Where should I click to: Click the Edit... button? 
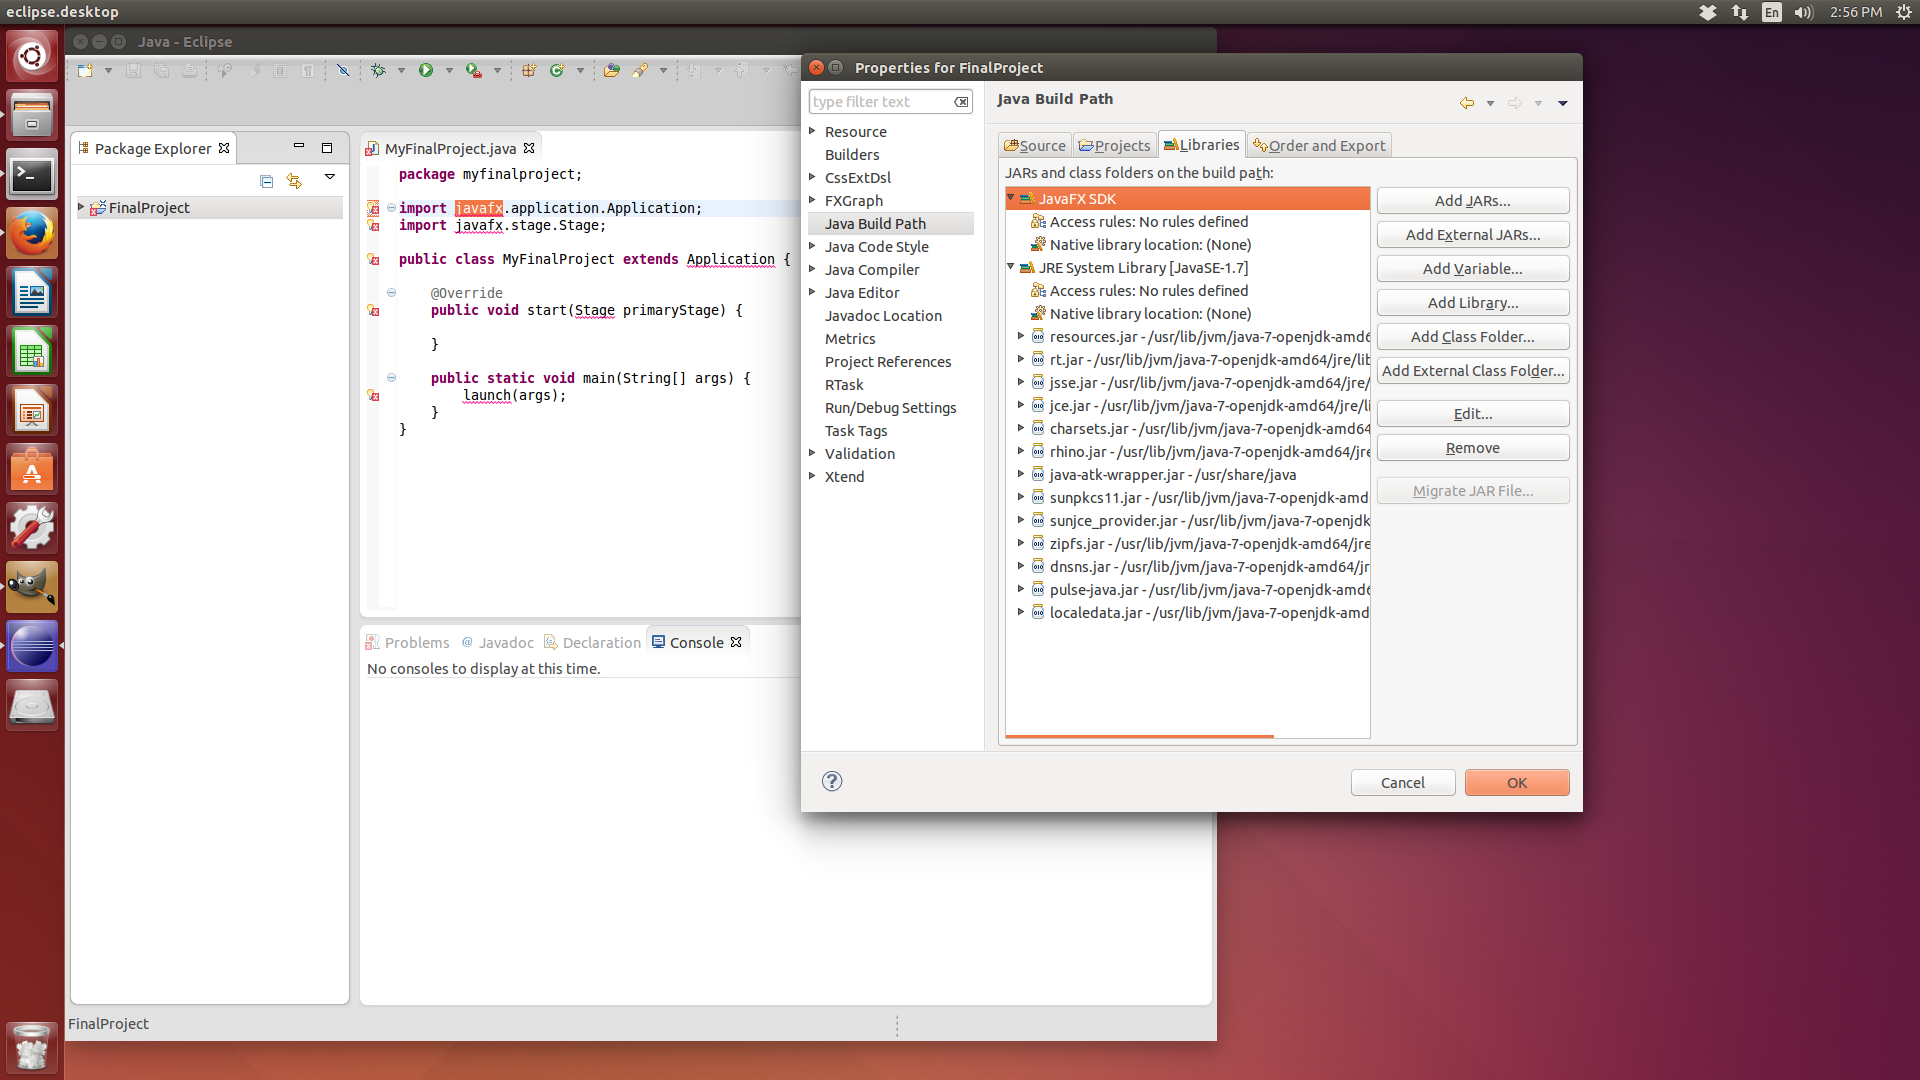click(1472, 413)
